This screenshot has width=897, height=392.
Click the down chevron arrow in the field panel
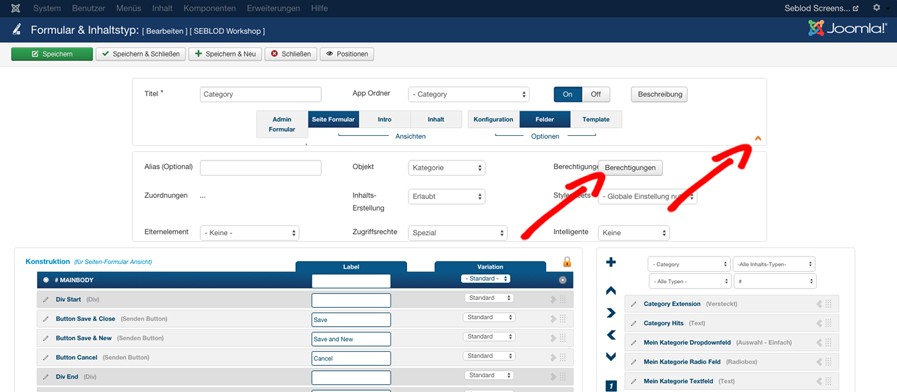click(611, 357)
